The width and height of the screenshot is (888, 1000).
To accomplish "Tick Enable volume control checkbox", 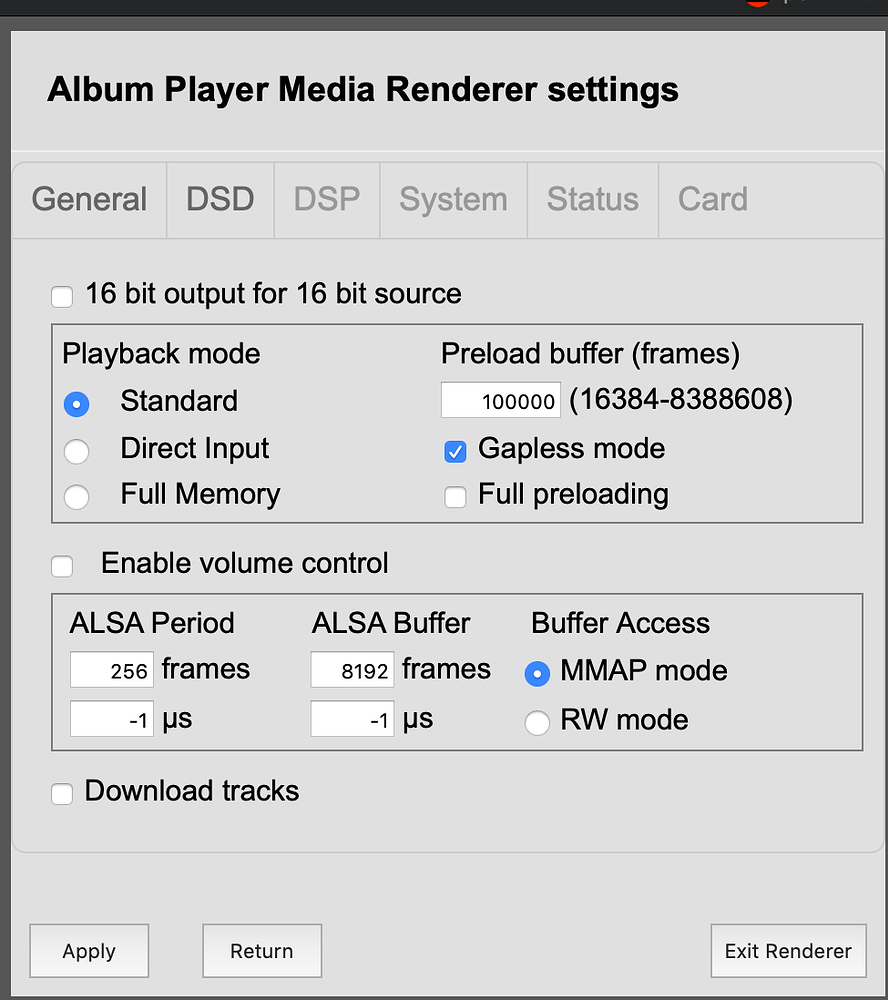I will pyautogui.click(x=62, y=566).
